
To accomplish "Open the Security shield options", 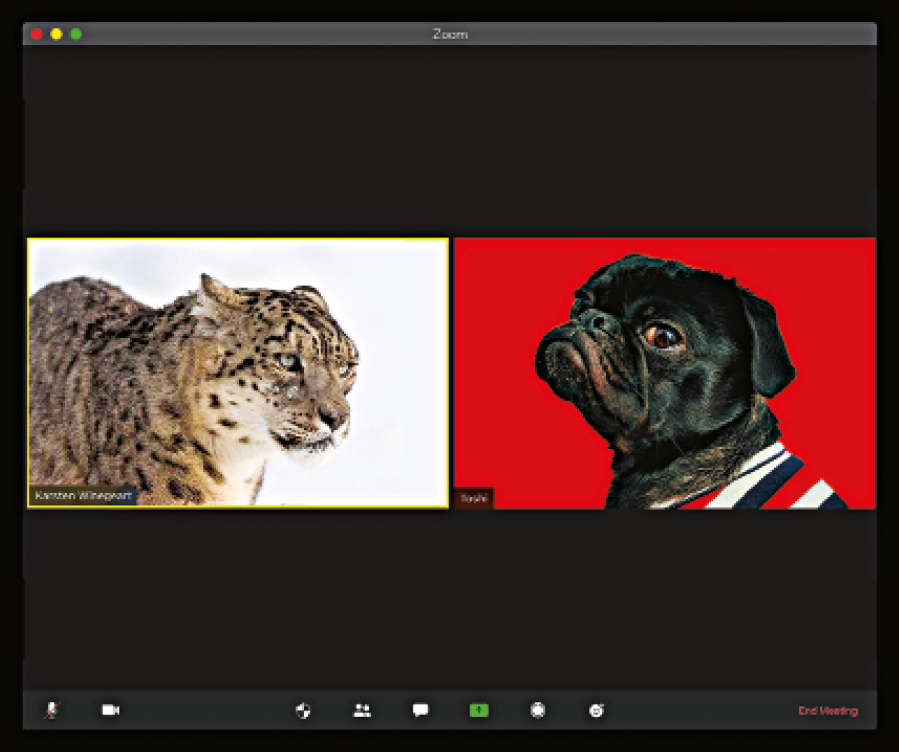I will 303,710.
